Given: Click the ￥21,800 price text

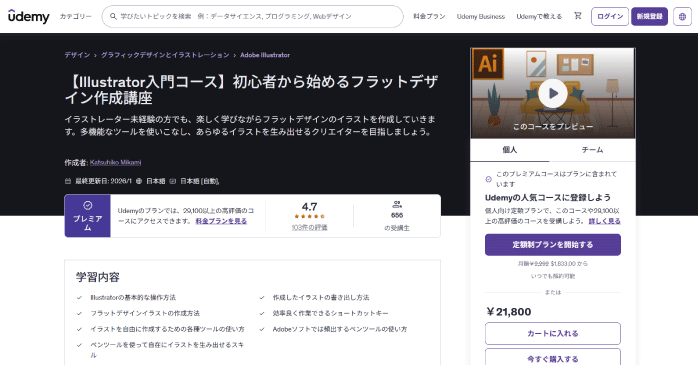Looking at the screenshot, I should tap(508, 312).
